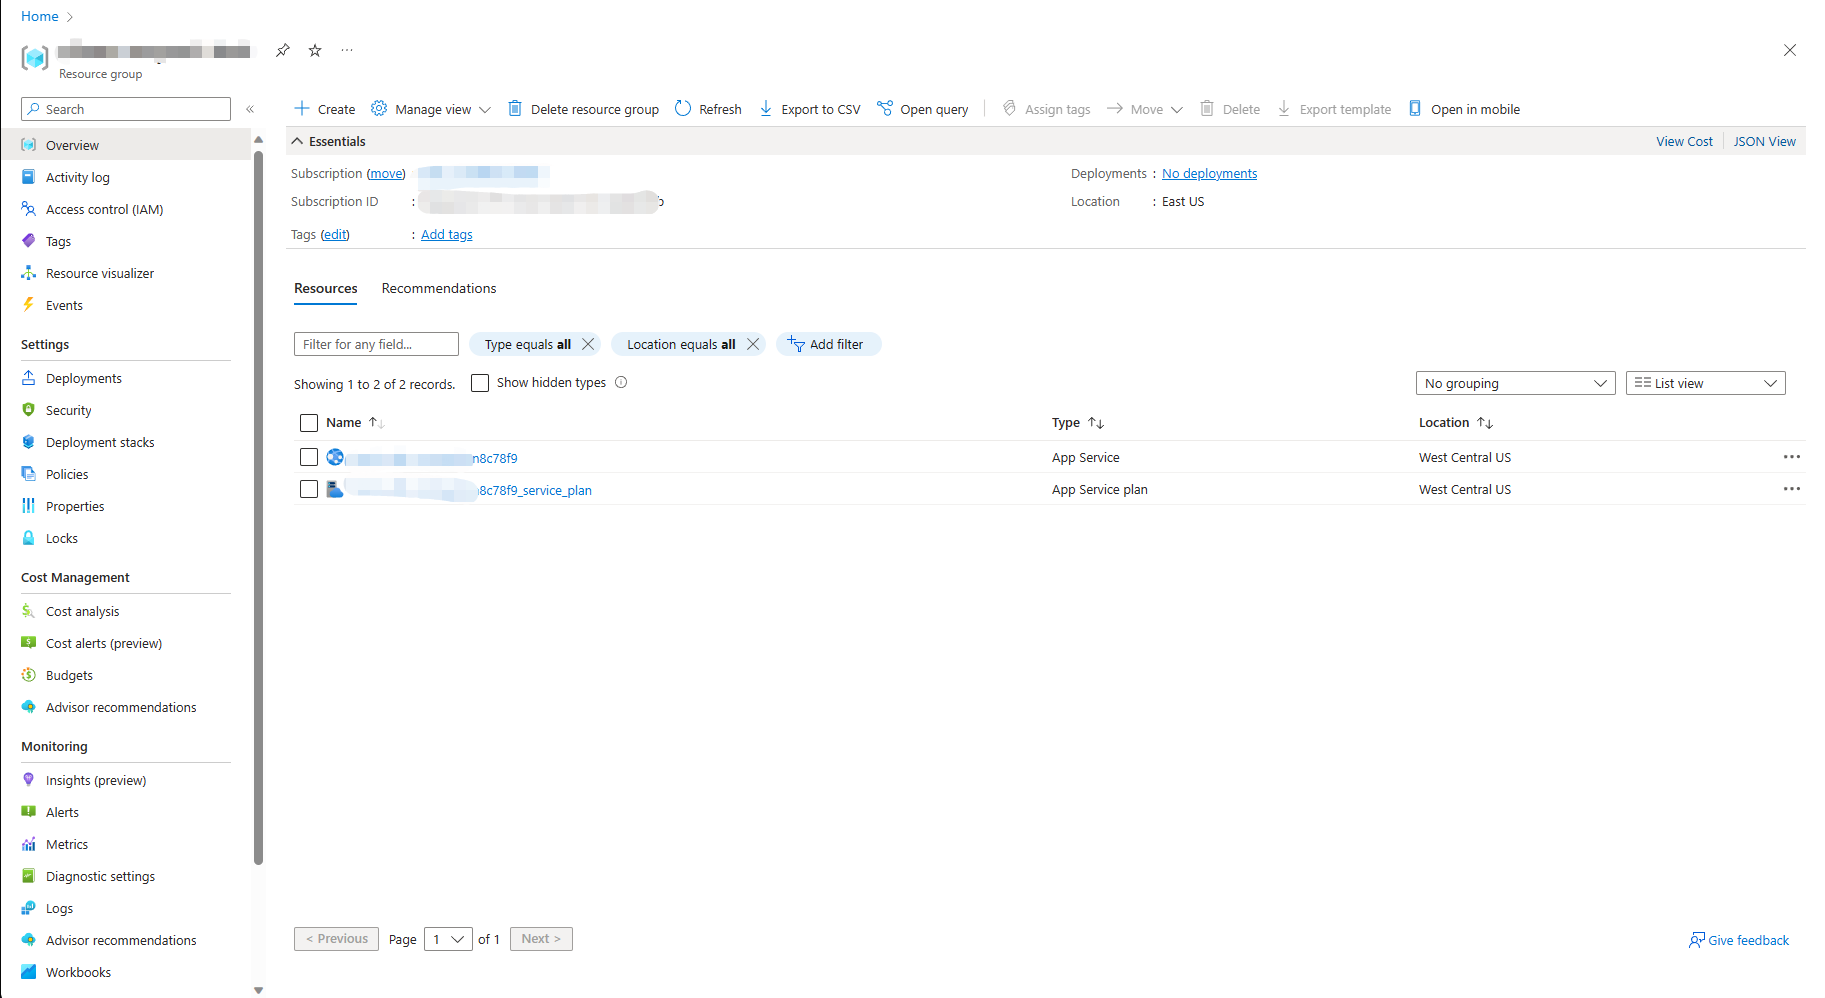Check the App Service row checkbox

point(309,457)
